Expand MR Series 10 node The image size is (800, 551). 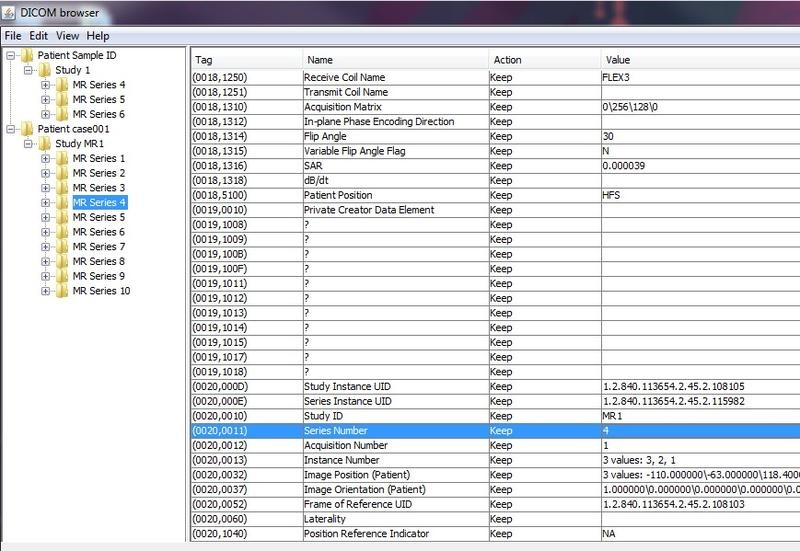click(45, 291)
